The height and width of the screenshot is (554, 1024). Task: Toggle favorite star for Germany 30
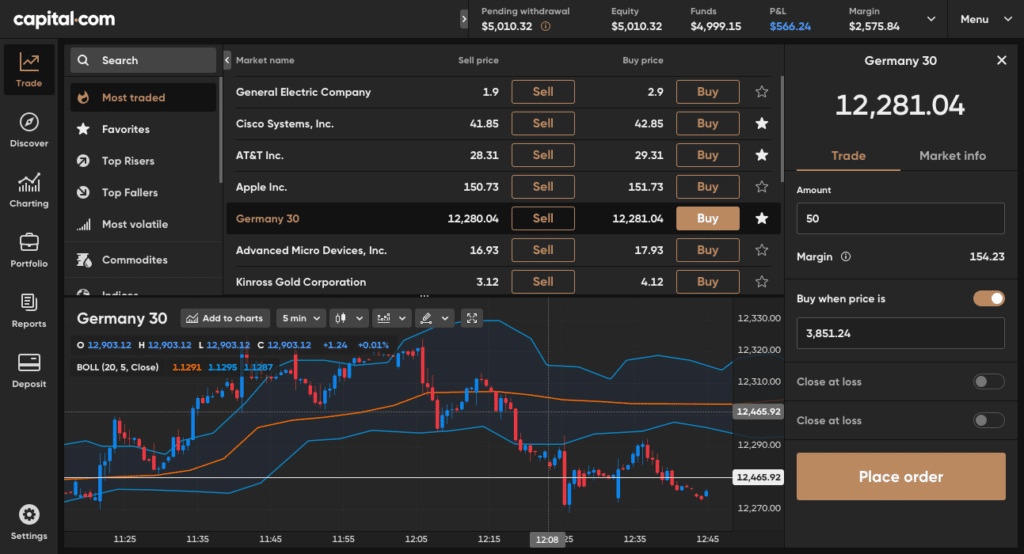pos(761,218)
